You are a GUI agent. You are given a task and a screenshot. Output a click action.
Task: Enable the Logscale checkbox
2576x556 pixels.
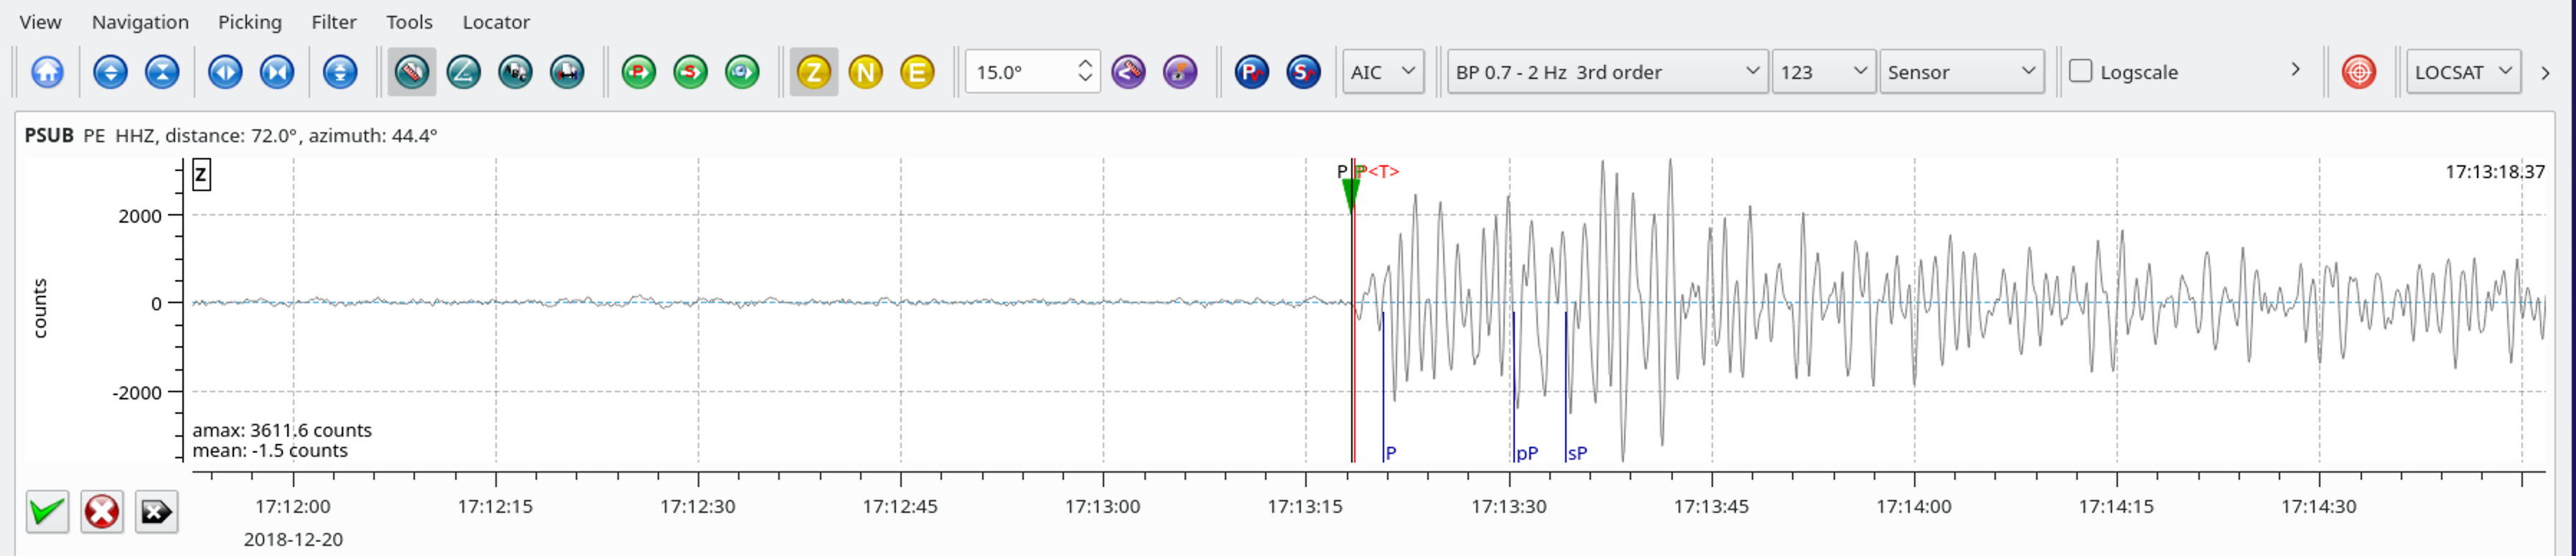tap(2080, 71)
